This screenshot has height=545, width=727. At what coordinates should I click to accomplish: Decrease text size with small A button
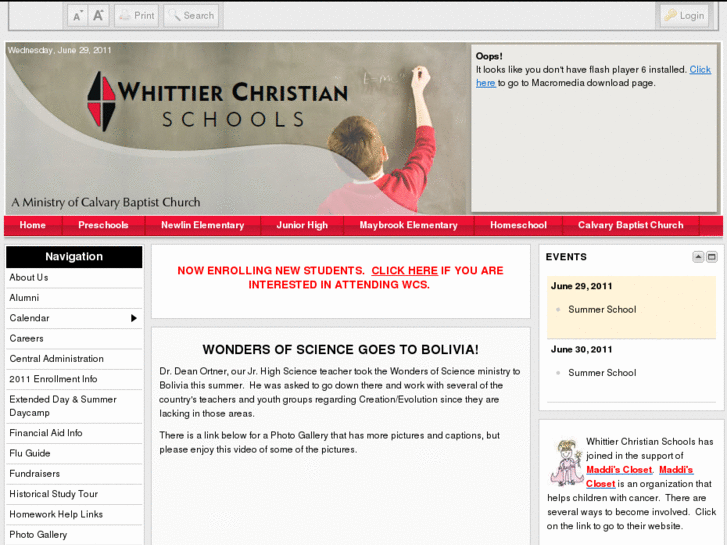click(x=77, y=16)
